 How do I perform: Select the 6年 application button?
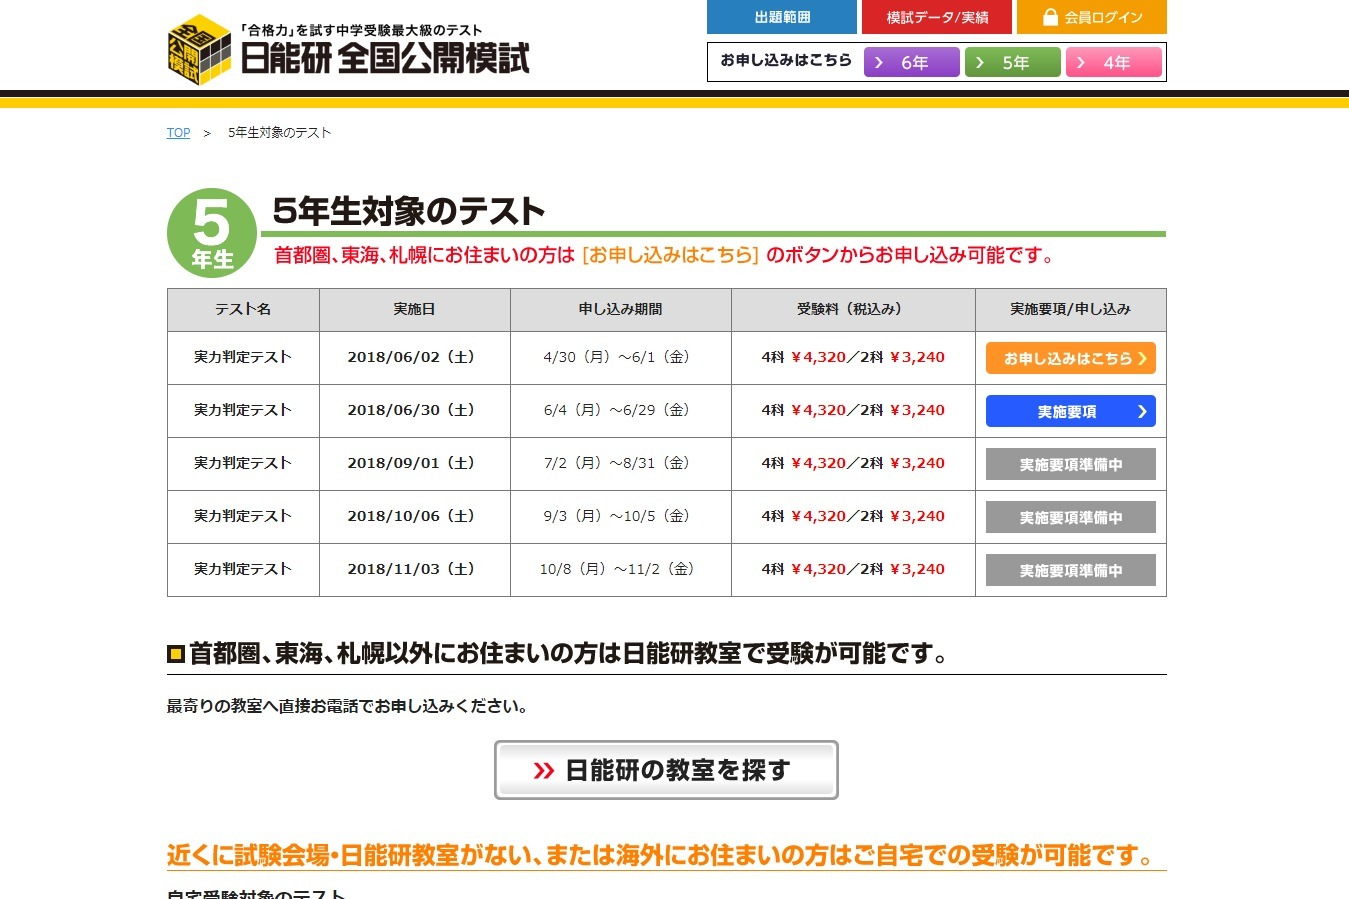pyautogui.click(x=911, y=61)
